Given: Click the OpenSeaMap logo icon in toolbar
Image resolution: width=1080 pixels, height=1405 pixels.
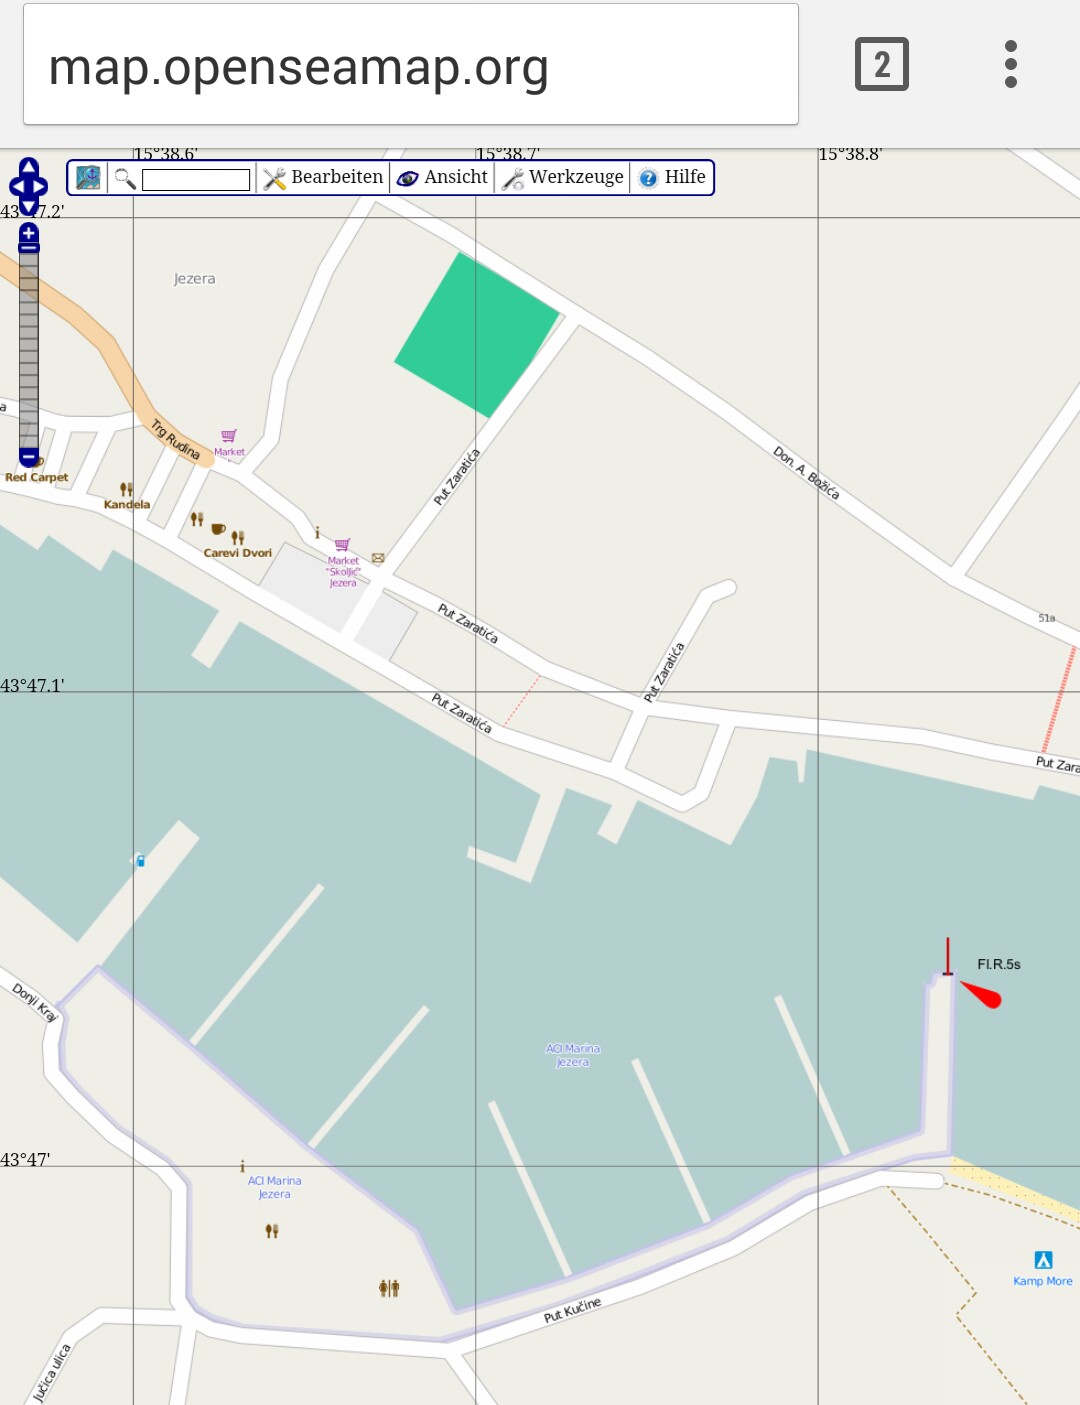Looking at the screenshot, I should click(x=88, y=178).
